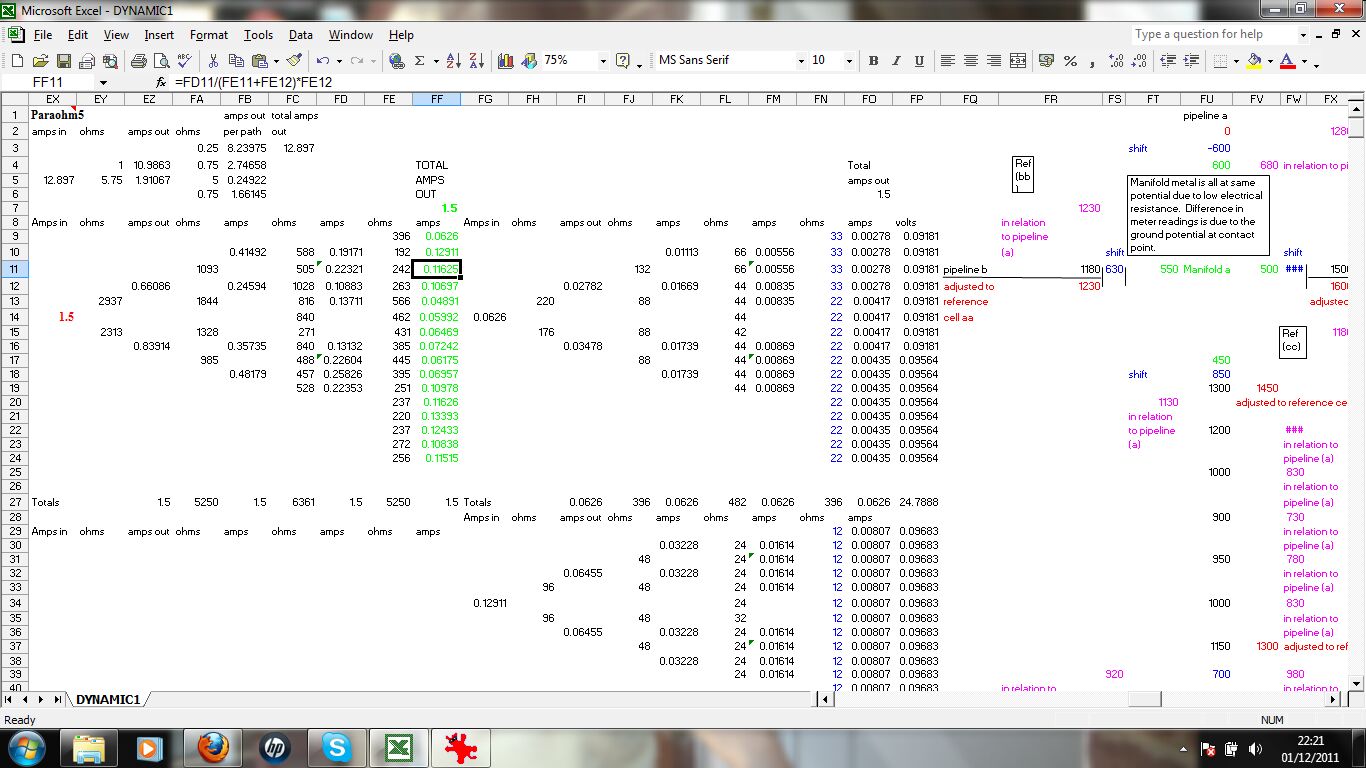Apply the Percent Style format

point(1070,61)
